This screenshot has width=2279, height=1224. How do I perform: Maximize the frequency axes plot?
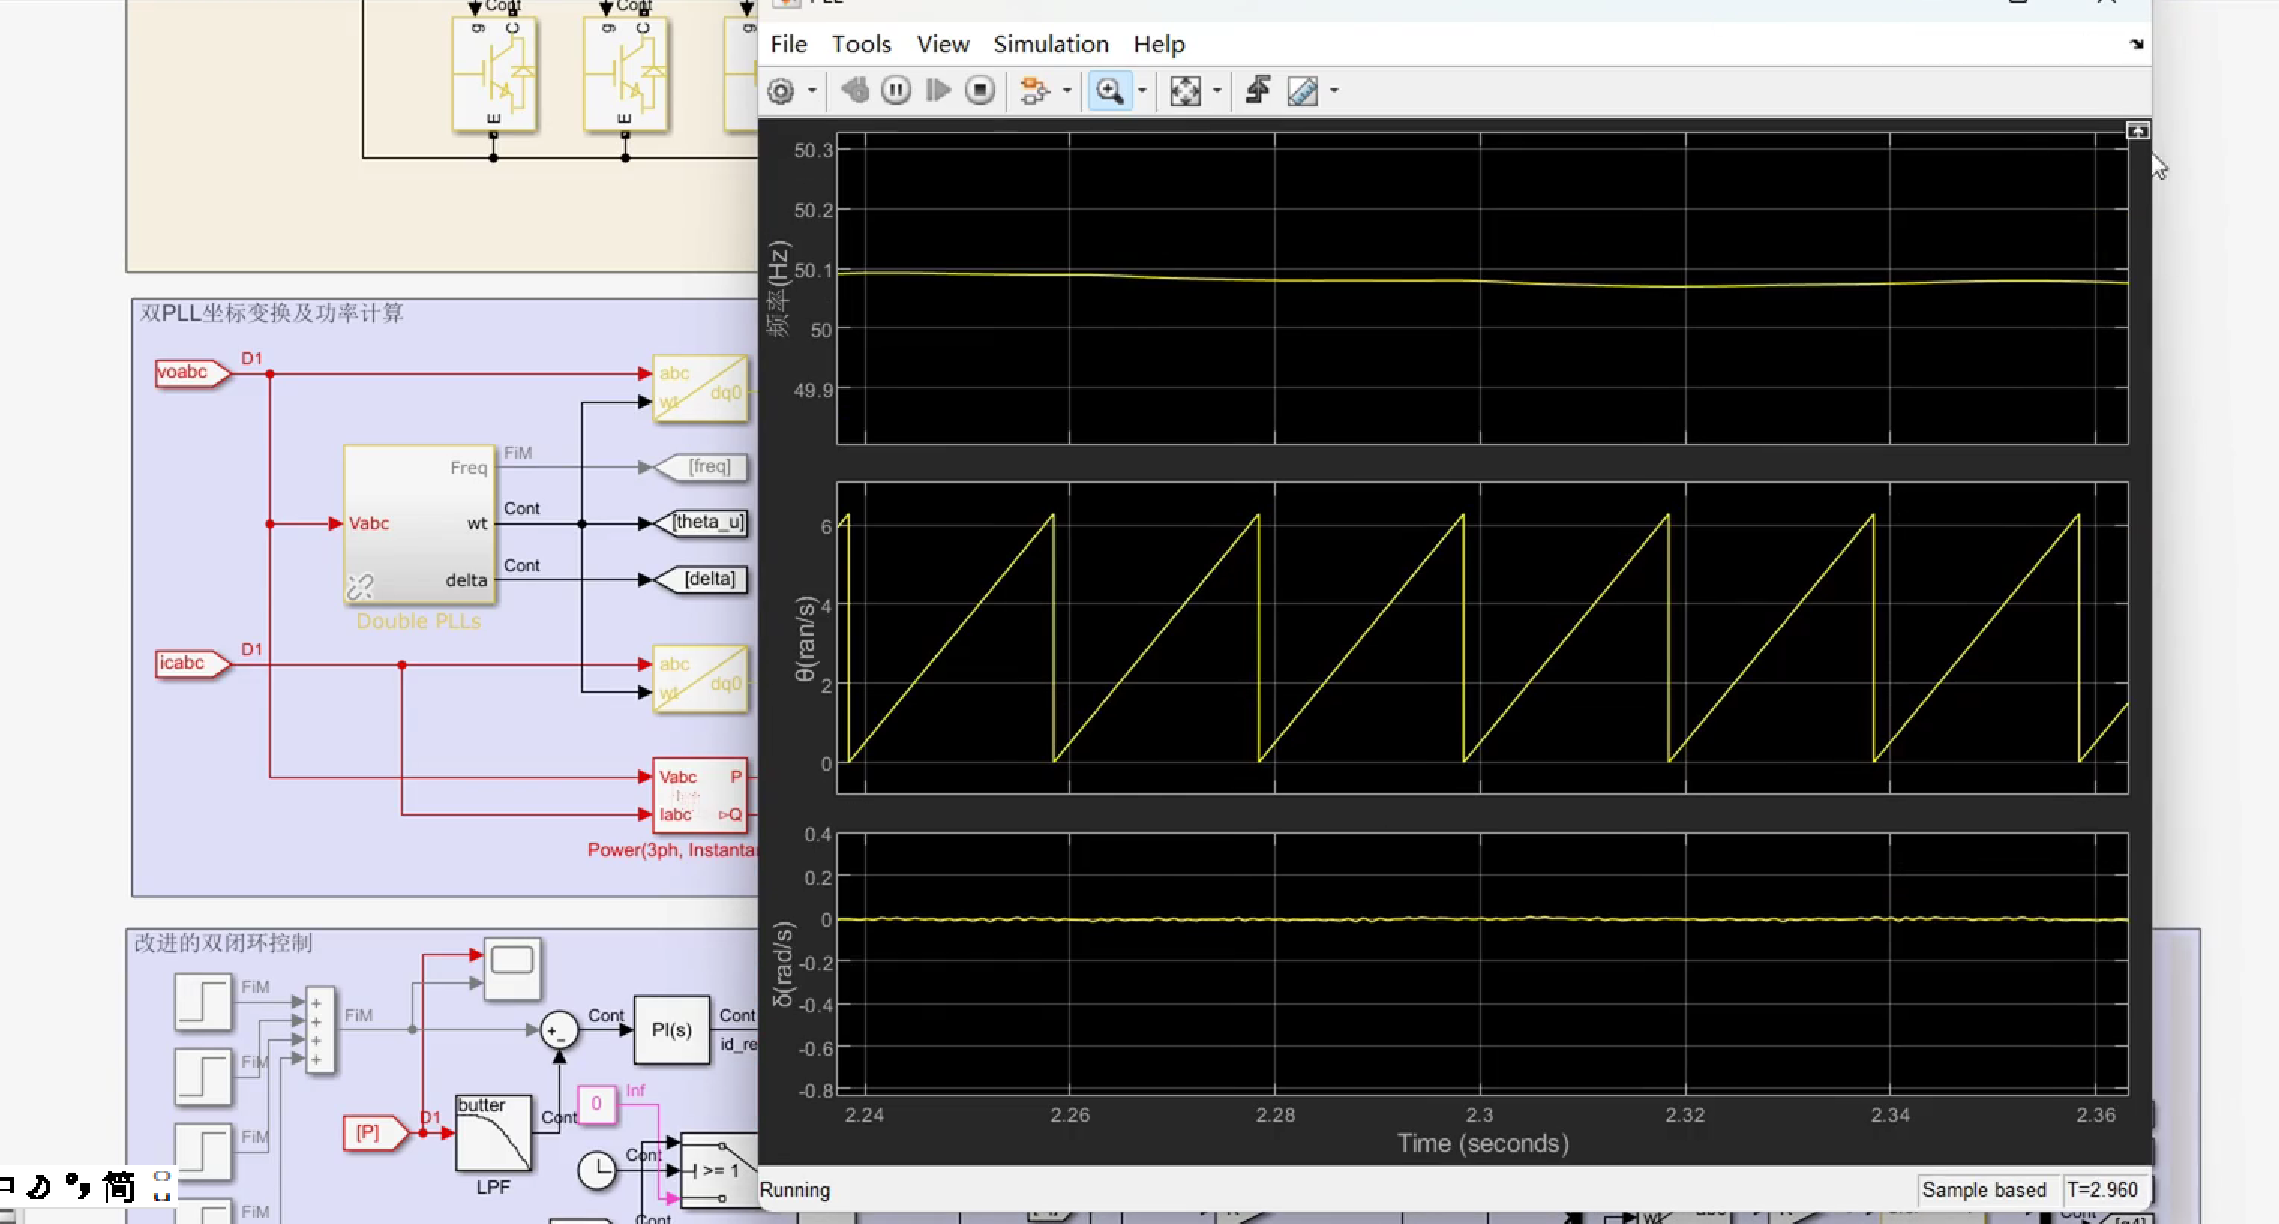pyautogui.click(x=2137, y=131)
